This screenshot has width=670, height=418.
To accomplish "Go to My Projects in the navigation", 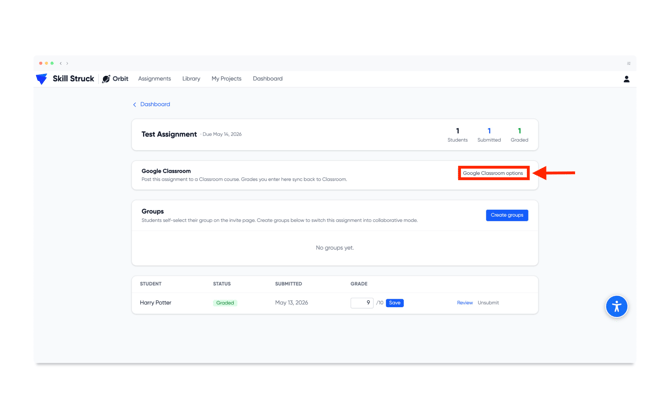I will tap(226, 79).
